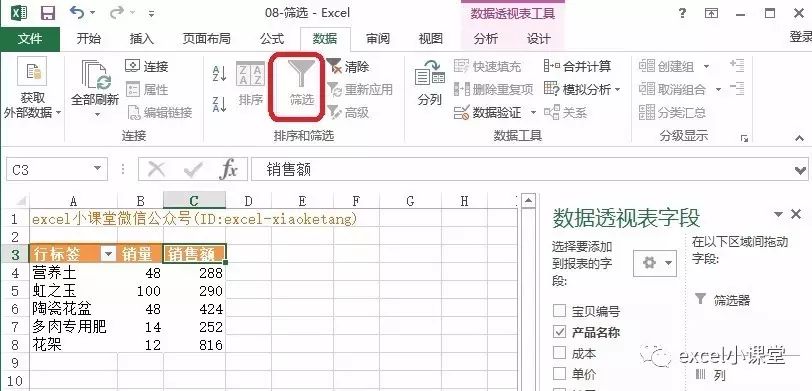Image resolution: width=812 pixels, height=391 pixels.
Task: Switch to the 审阅 tab
Action: [x=378, y=39]
